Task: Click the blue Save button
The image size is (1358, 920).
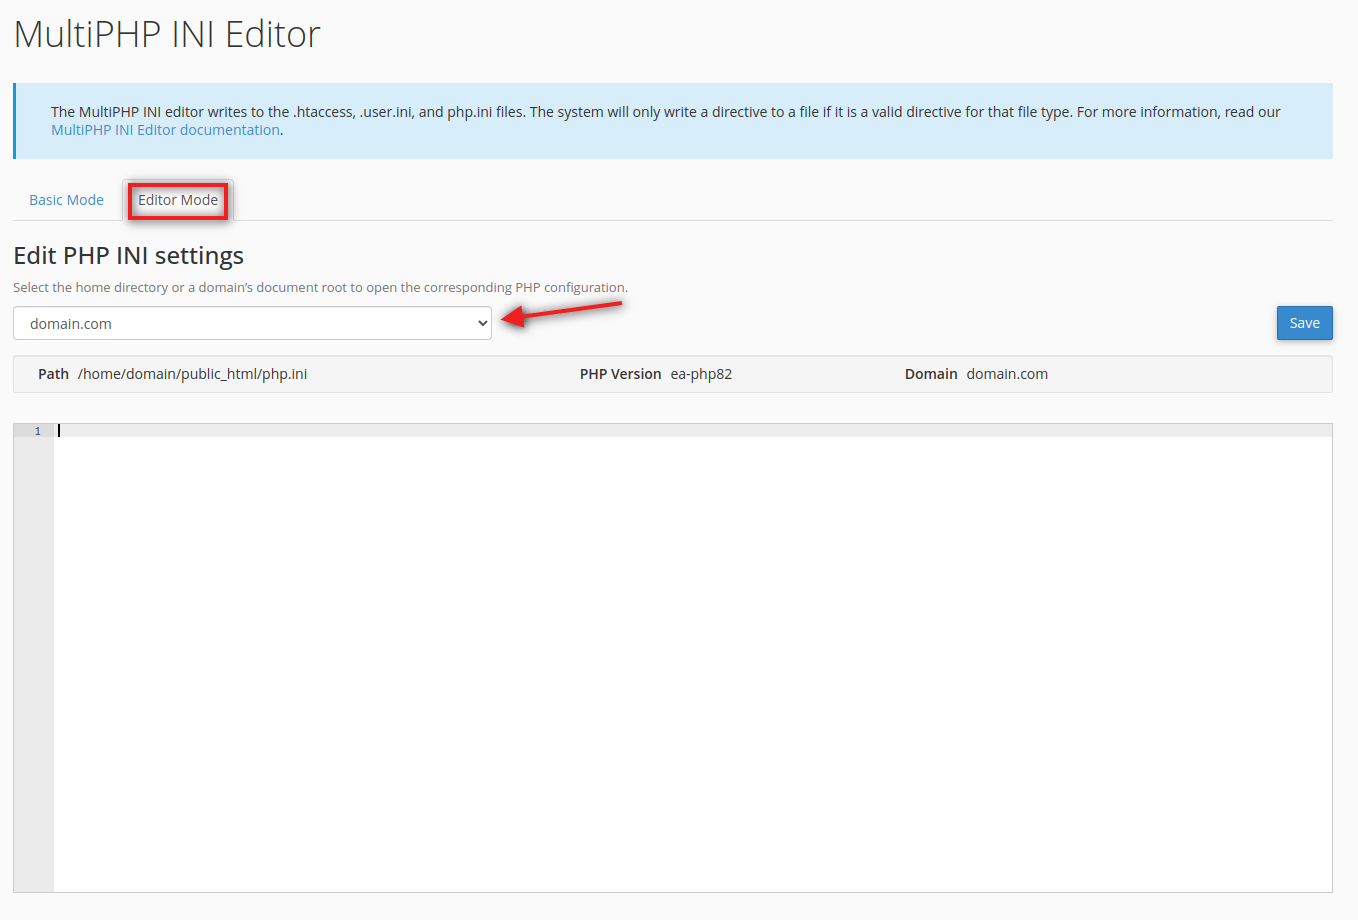Action: (1304, 323)
